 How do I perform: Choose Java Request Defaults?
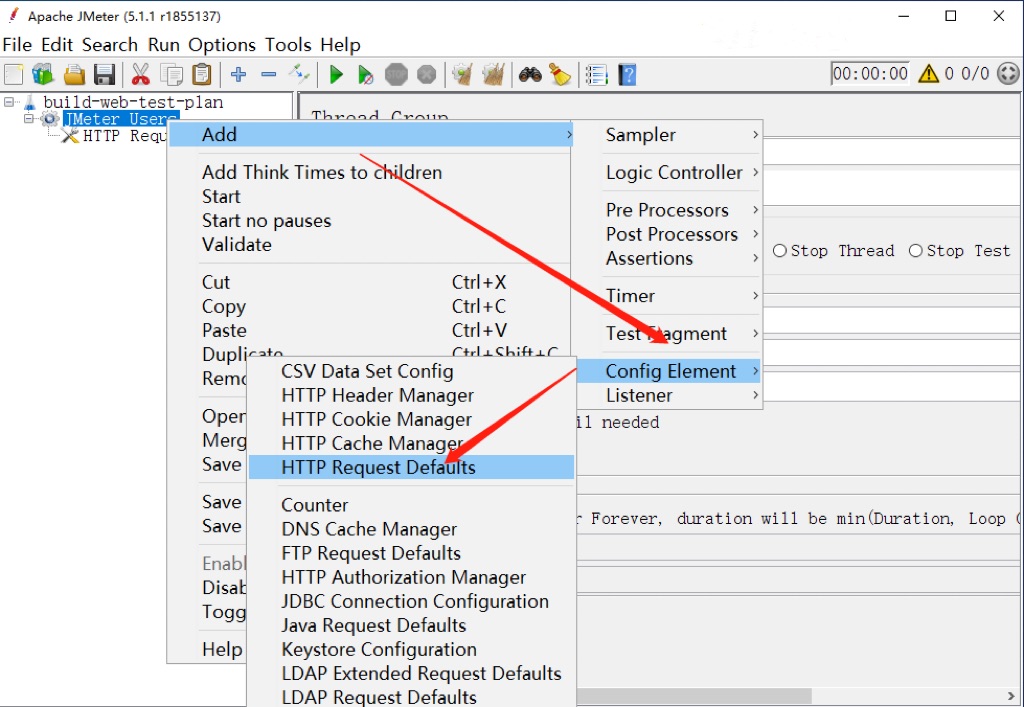click(x=411, y=625)
